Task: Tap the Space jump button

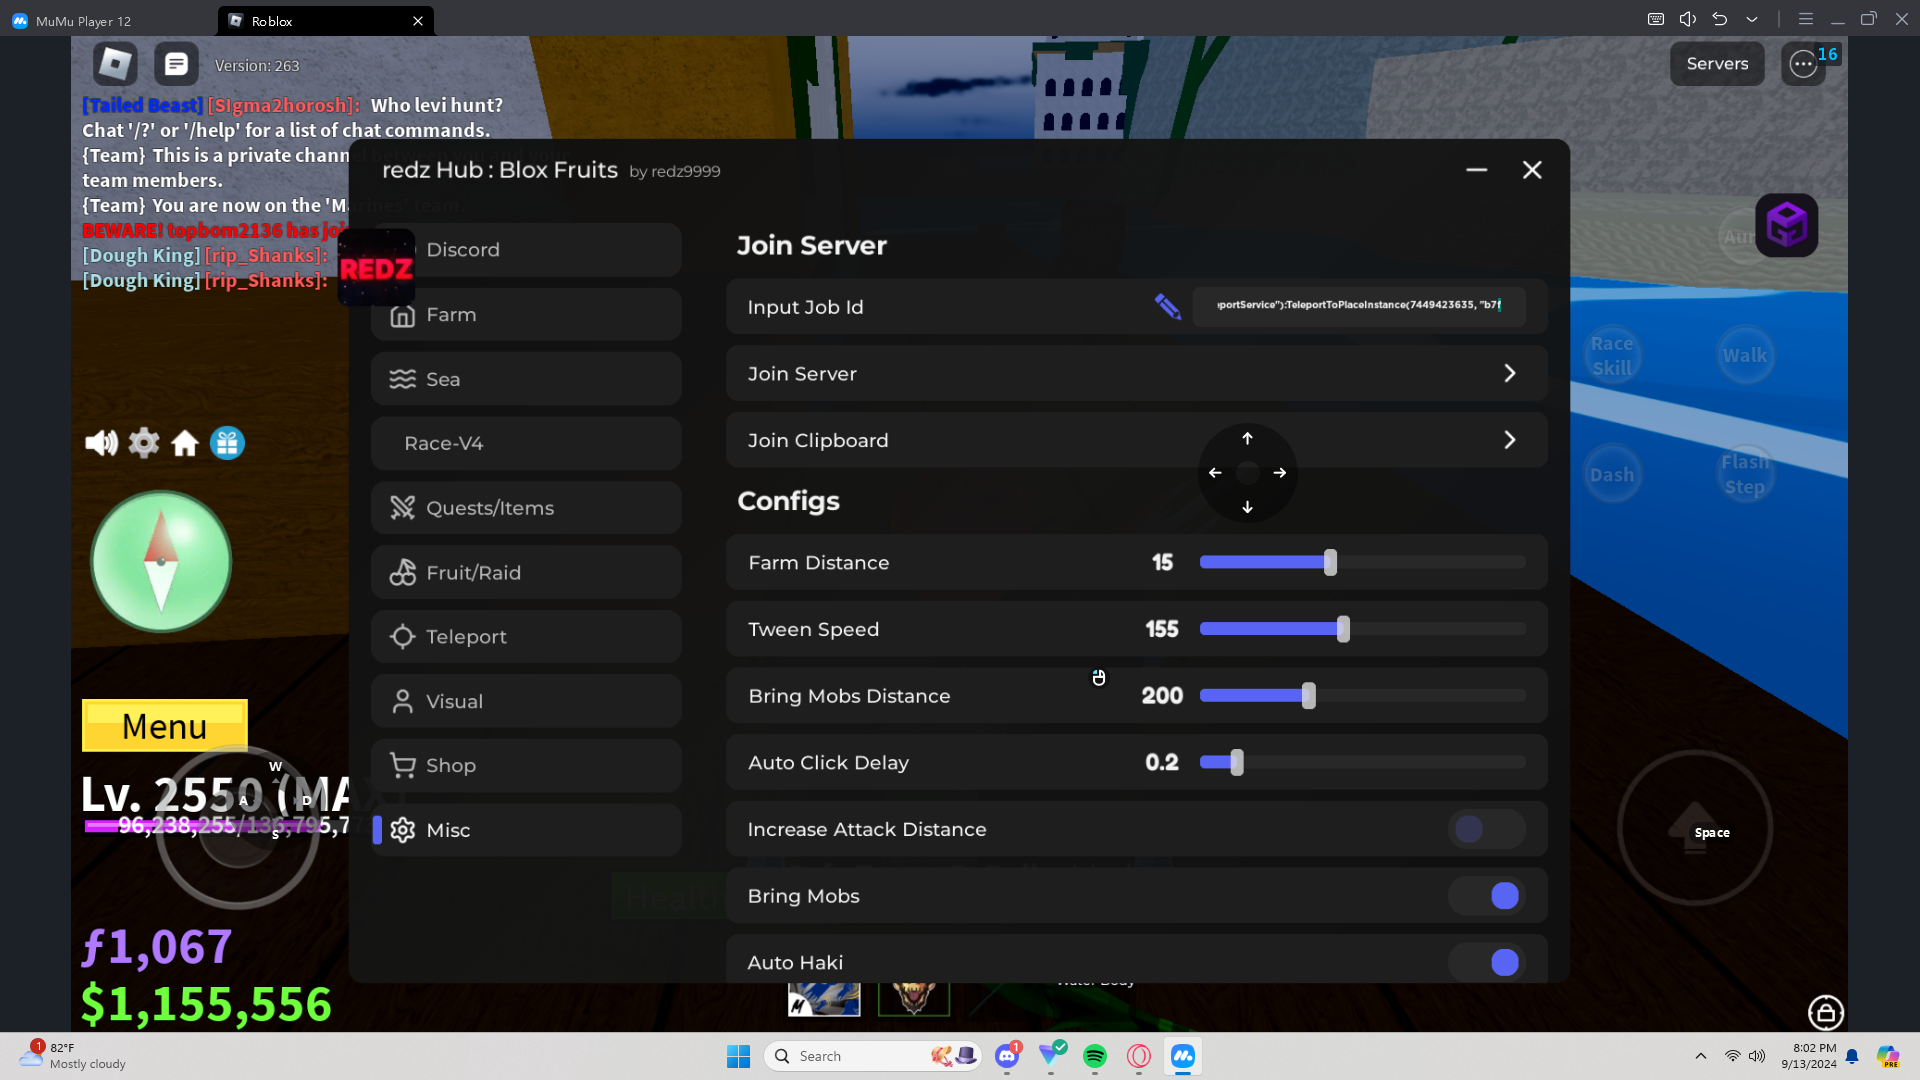Action: (1695, 828)
